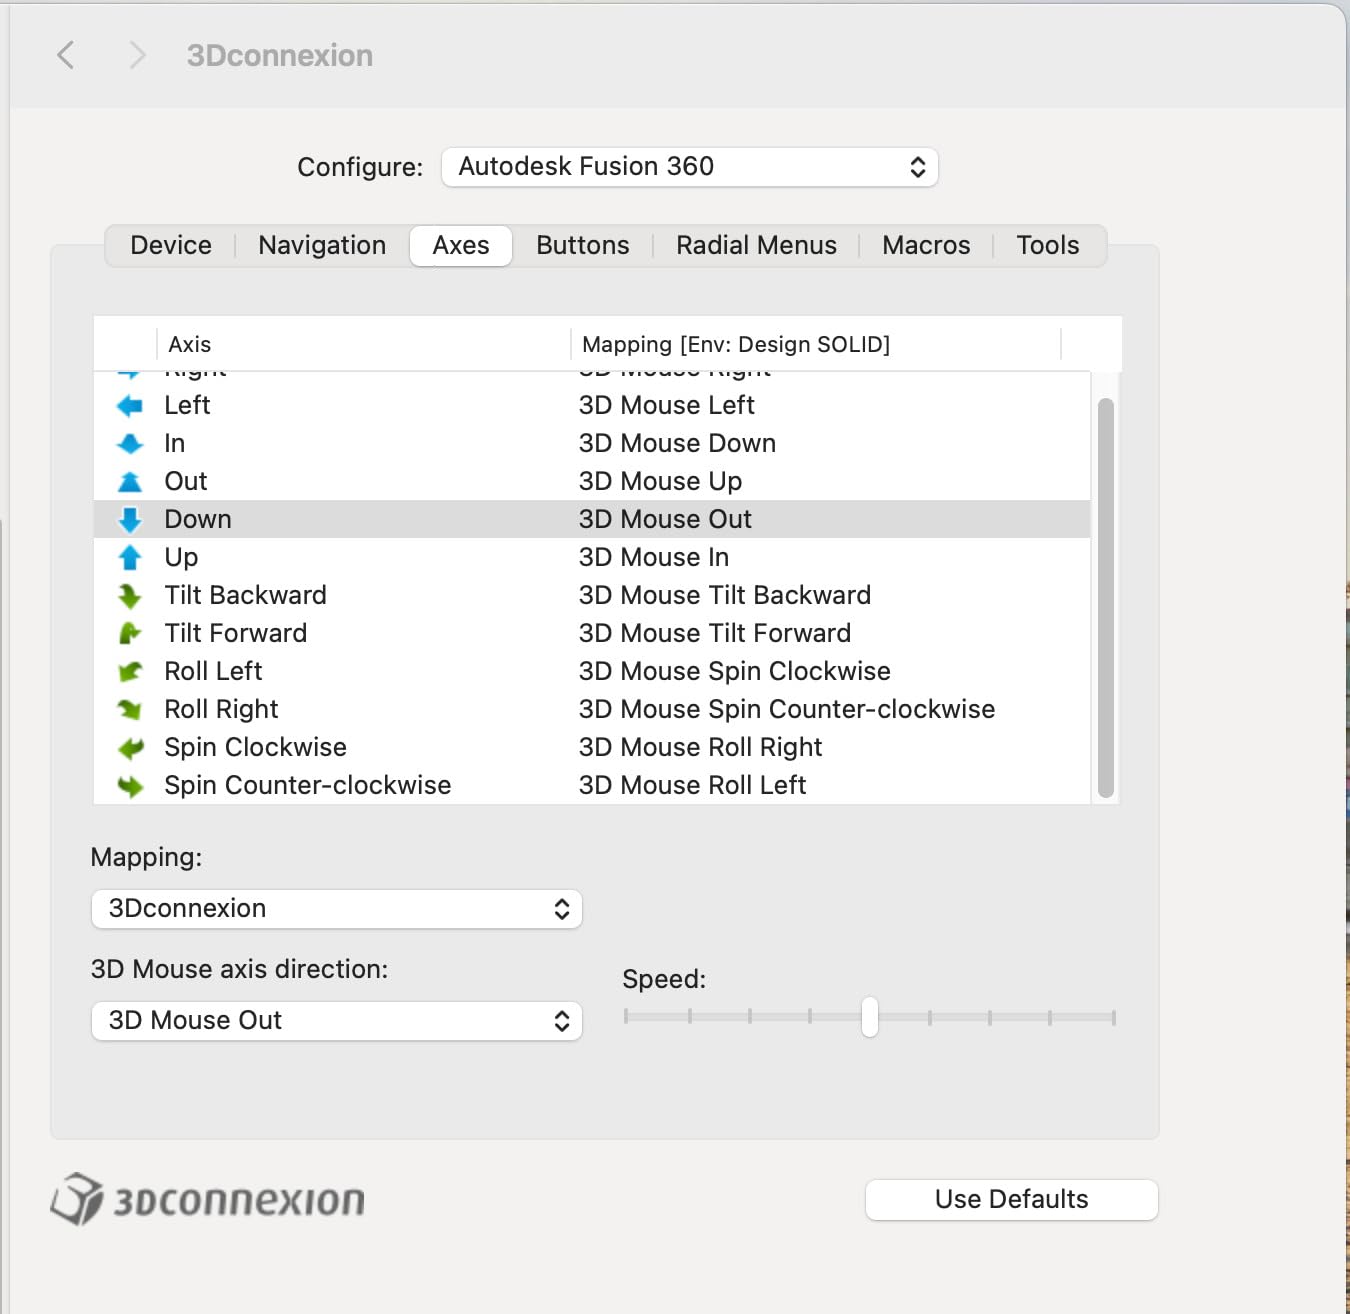Click the 3D Mouse Spin Counter-clockwise mapping cell
Screen dimensions: 1350x1314
(x=787, y=710)
